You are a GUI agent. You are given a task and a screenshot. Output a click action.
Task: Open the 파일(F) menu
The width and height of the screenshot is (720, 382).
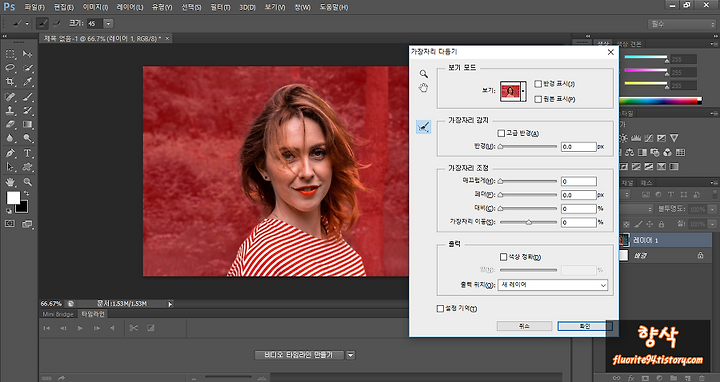[x=34, y=7]
